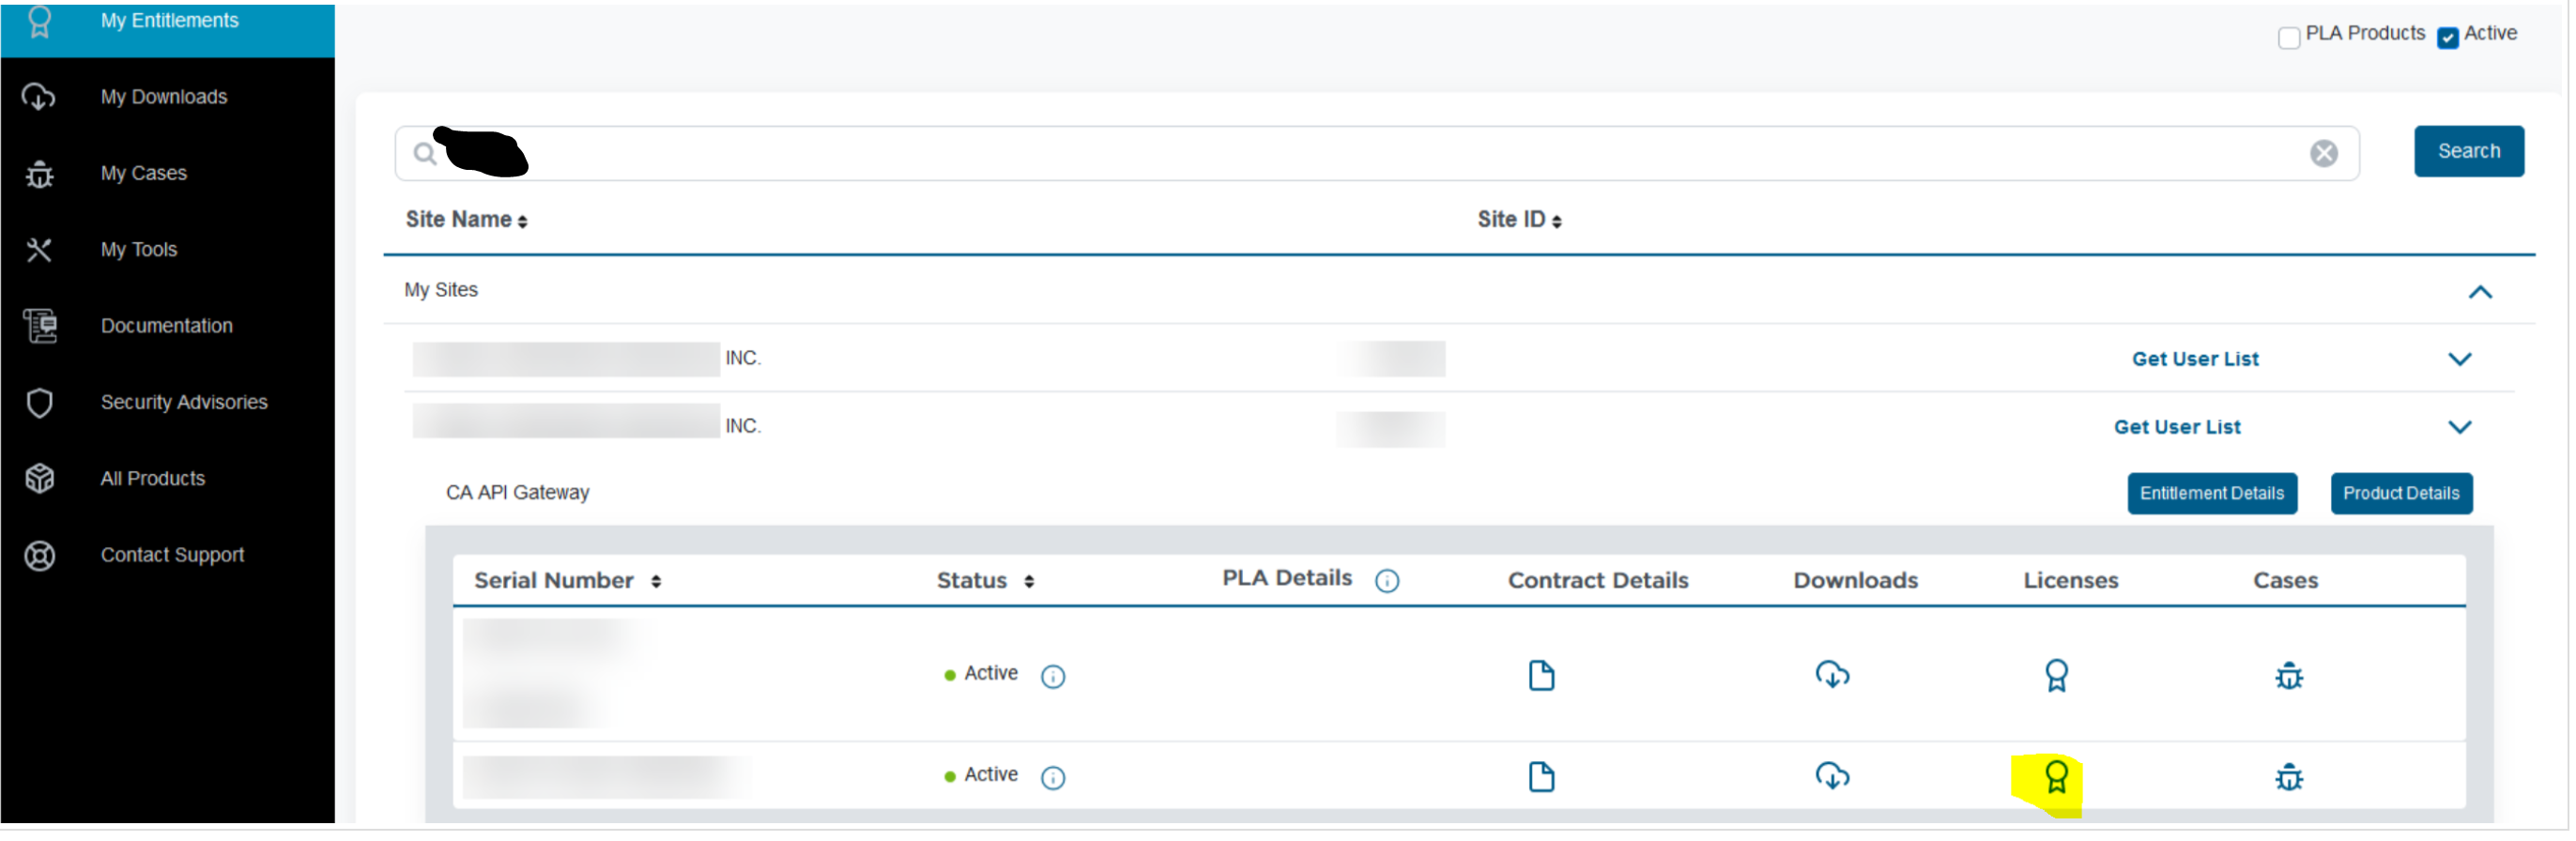The width and height of the screenshot is (2576, 841).
Task: Open My Downloads in the sidebar
Action: [x=164, y=97]
